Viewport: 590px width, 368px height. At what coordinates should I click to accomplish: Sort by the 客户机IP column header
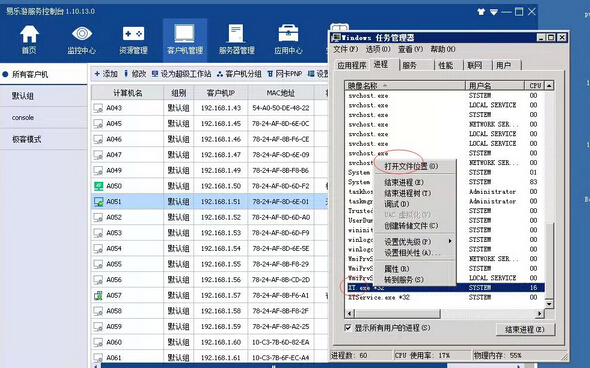pyautogui.click(x=220, y=93)
